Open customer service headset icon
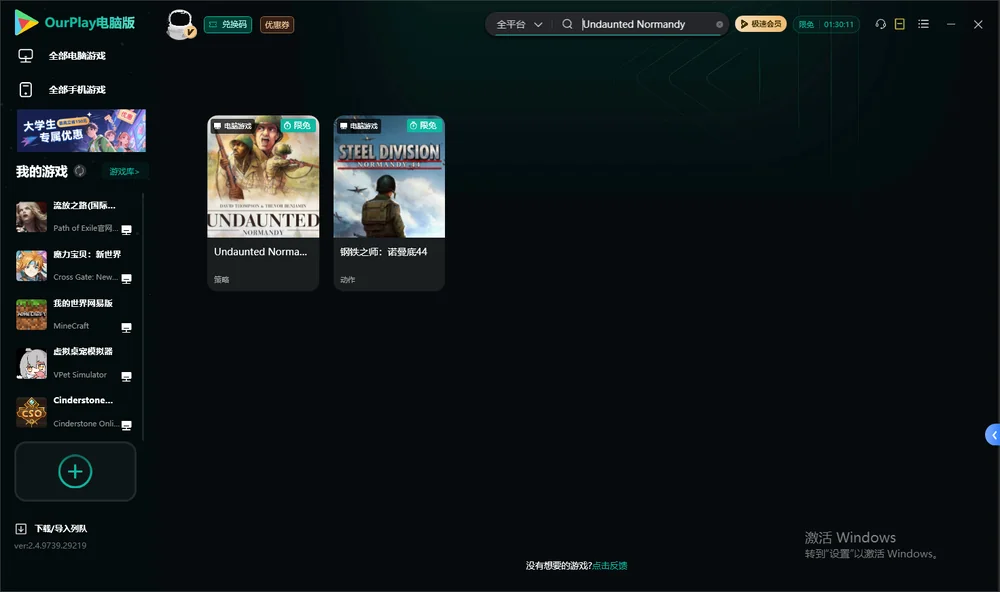1000x592 pixels. (880, 24)
